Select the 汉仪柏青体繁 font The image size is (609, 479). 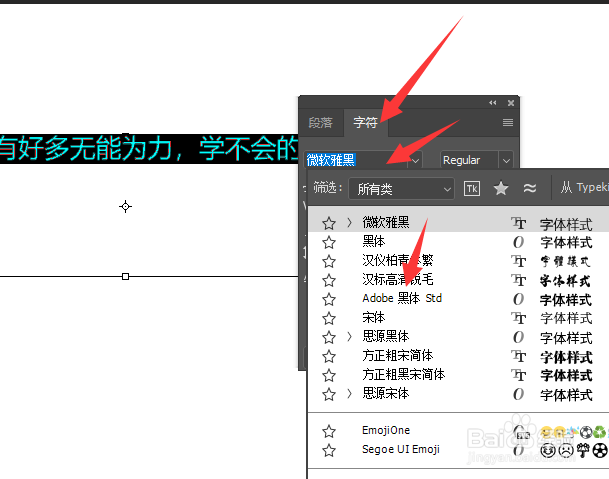coord(398,260)
